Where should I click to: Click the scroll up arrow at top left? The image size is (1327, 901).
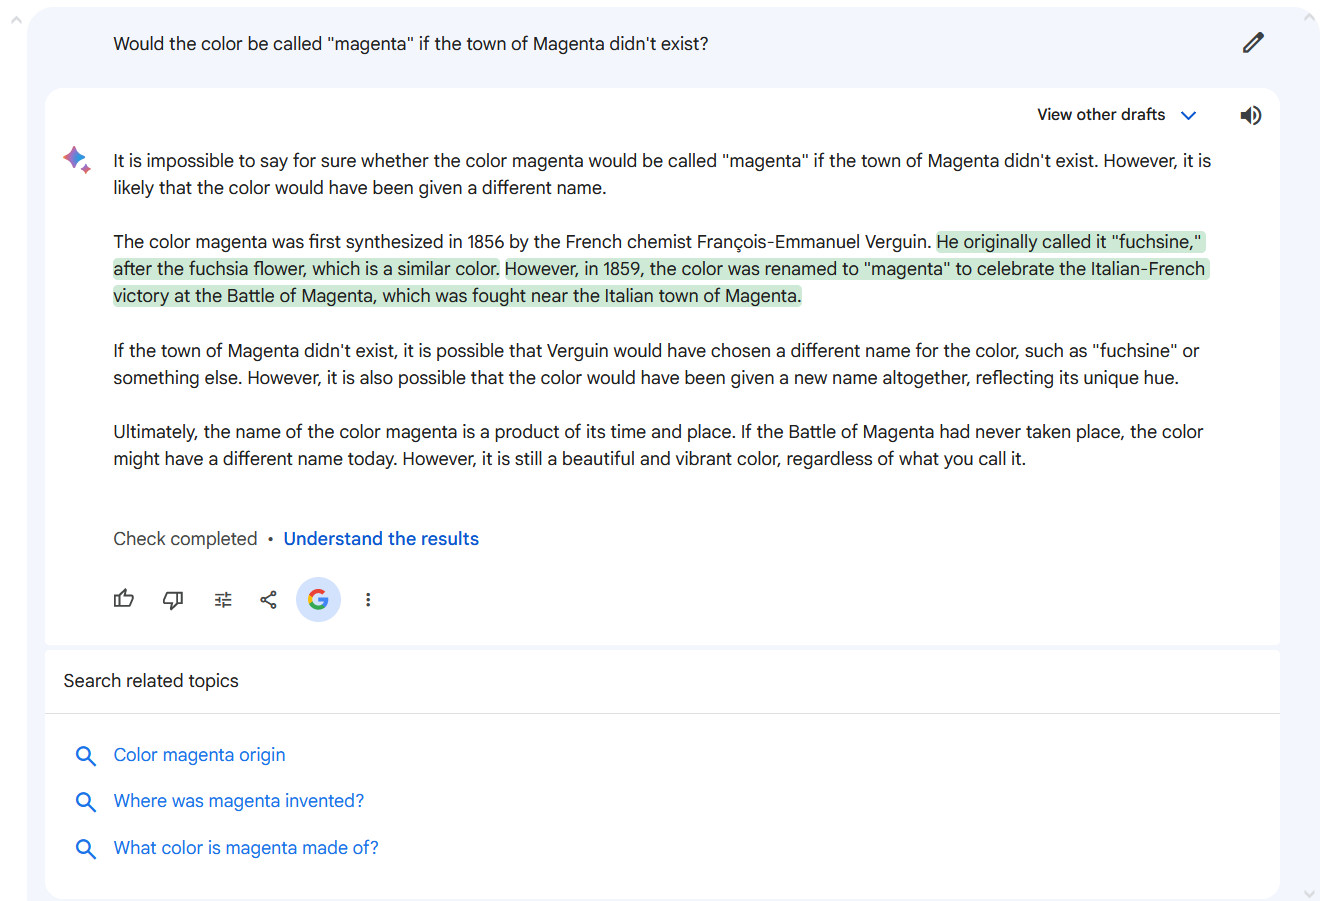[x=15, y=19]
